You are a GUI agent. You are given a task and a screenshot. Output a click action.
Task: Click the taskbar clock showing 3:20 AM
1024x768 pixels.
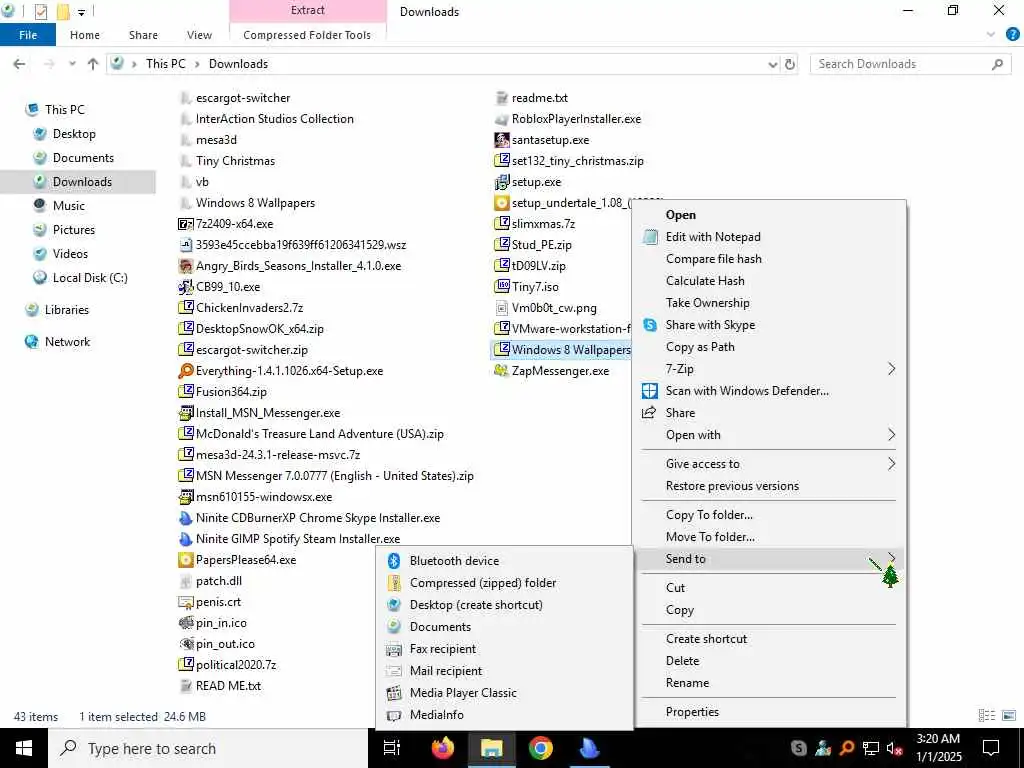[938, 748]
